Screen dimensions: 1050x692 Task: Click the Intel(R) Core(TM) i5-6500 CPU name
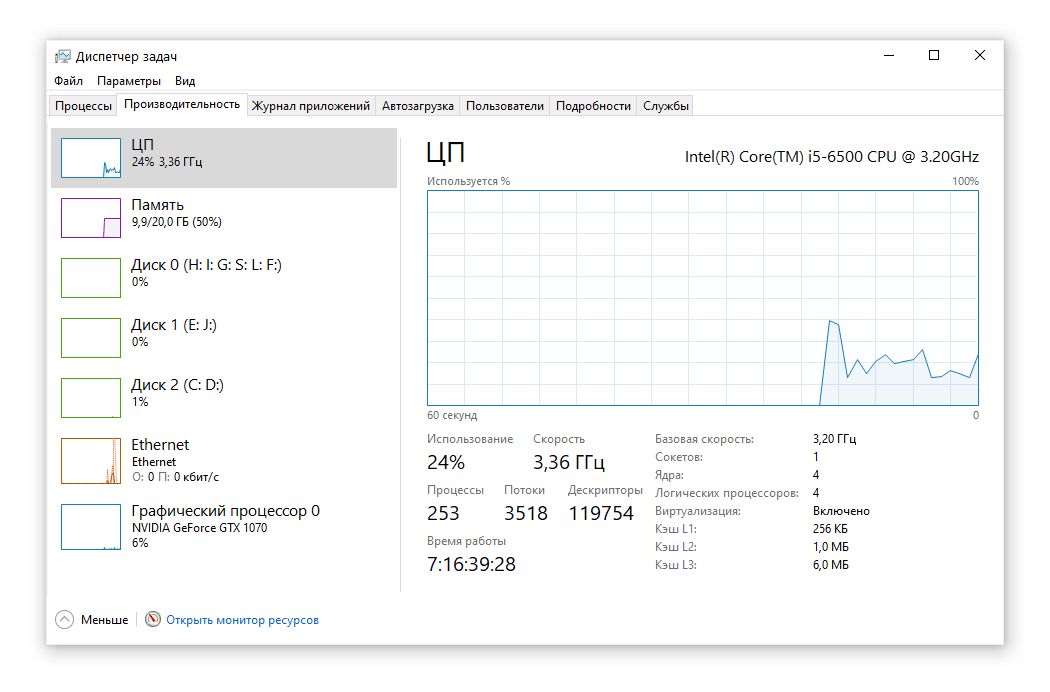(832, 157)
